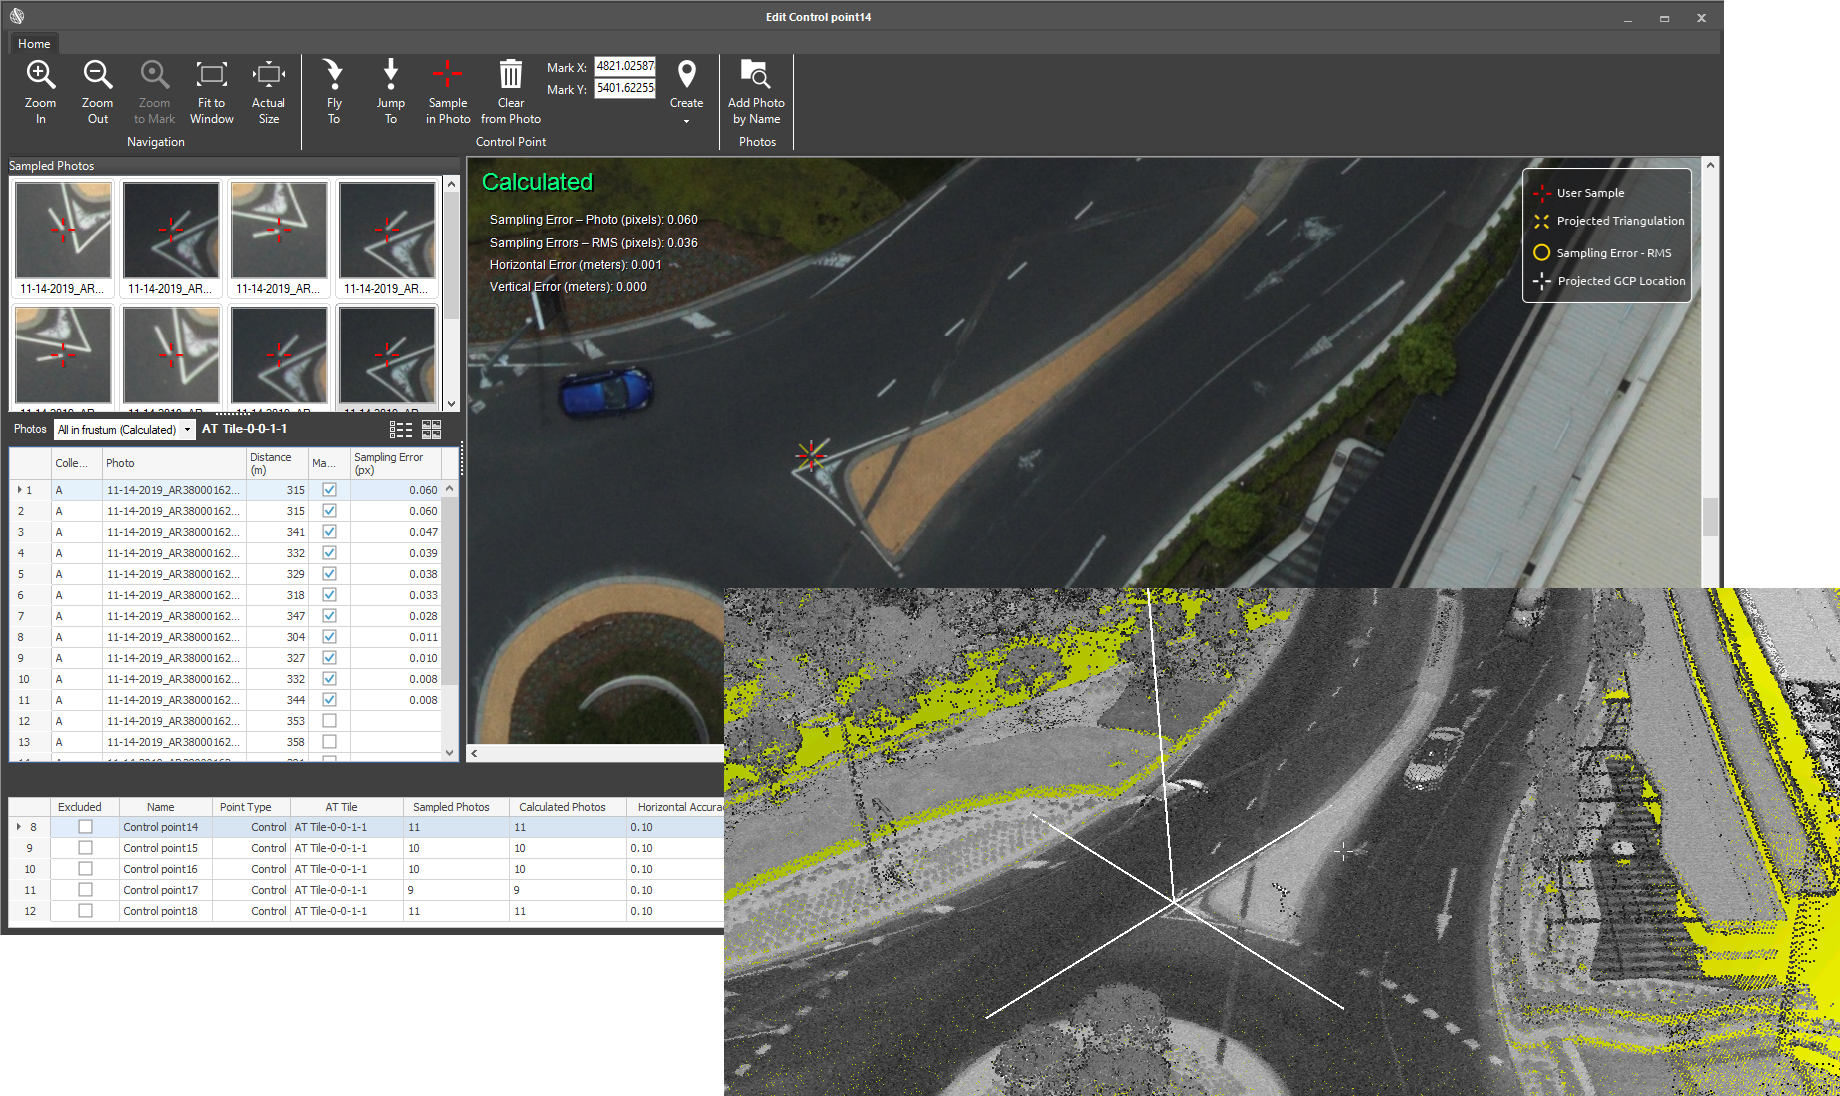Switch photos panel to thumbnail grid view
1840x1096 pixels.
click(432, 429)
